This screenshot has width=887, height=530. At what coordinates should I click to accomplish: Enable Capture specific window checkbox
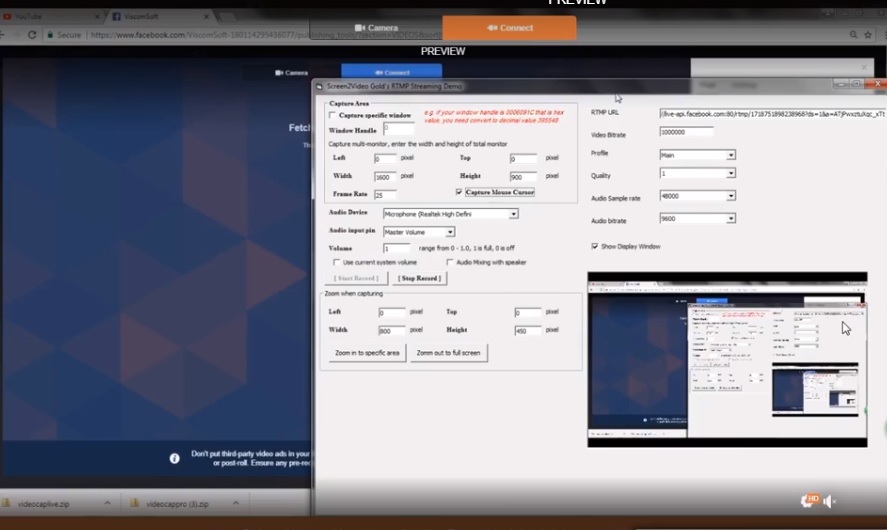click(x=333, y=116)
